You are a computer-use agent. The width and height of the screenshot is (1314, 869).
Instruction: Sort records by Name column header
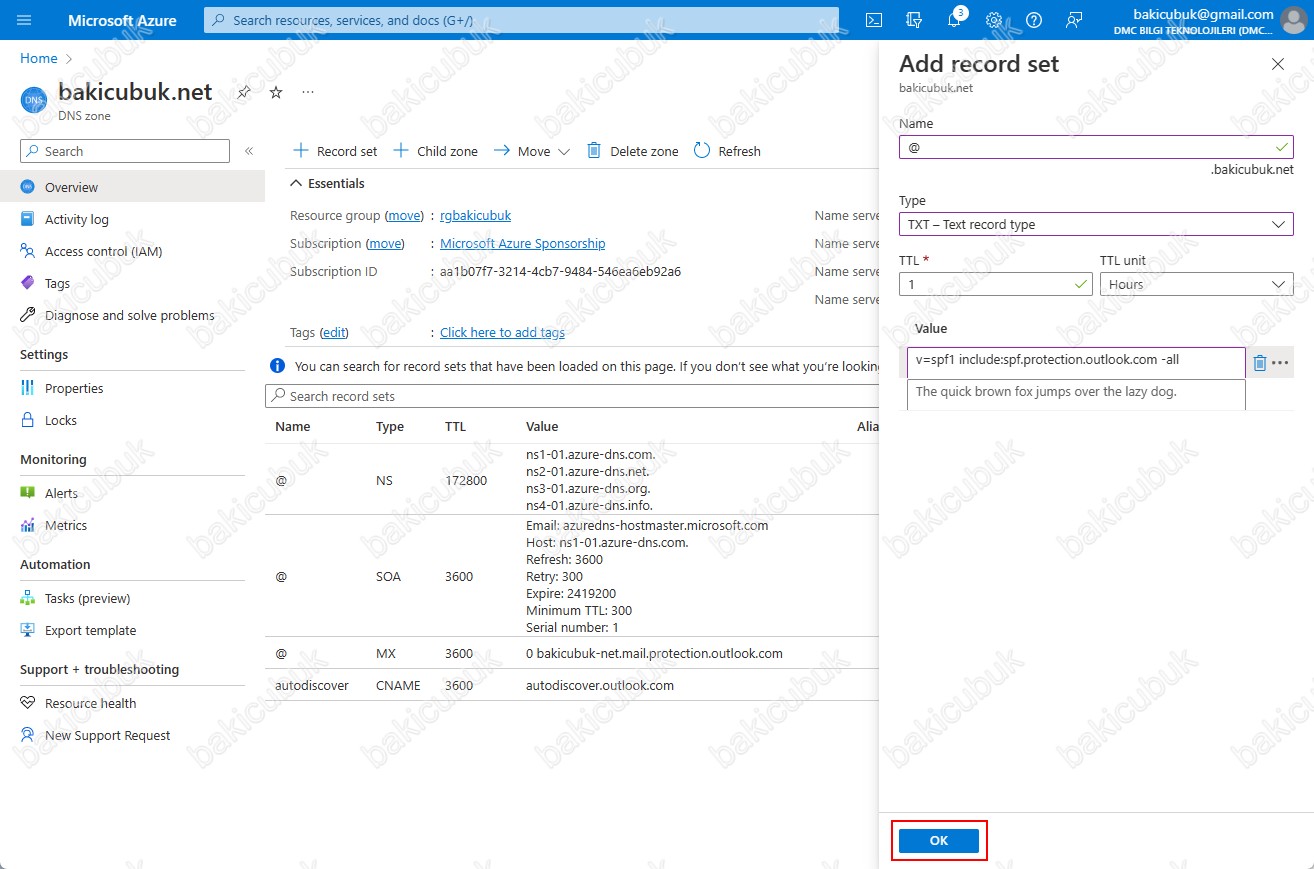pos(293,426)
